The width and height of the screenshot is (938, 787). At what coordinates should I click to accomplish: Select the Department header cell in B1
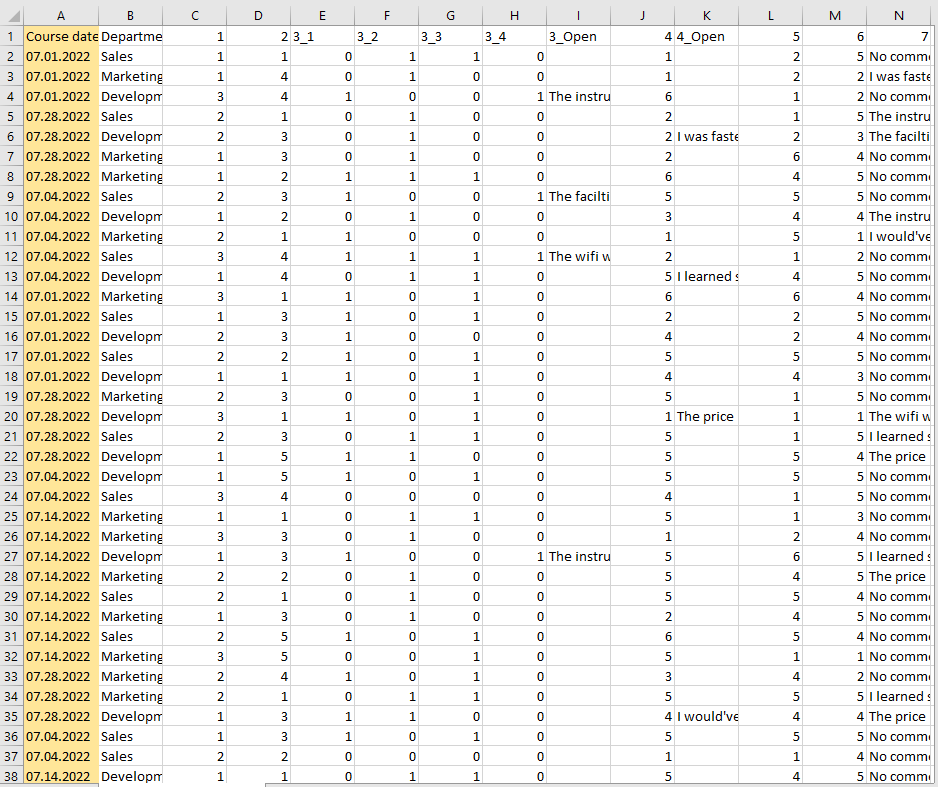(131, 36)
